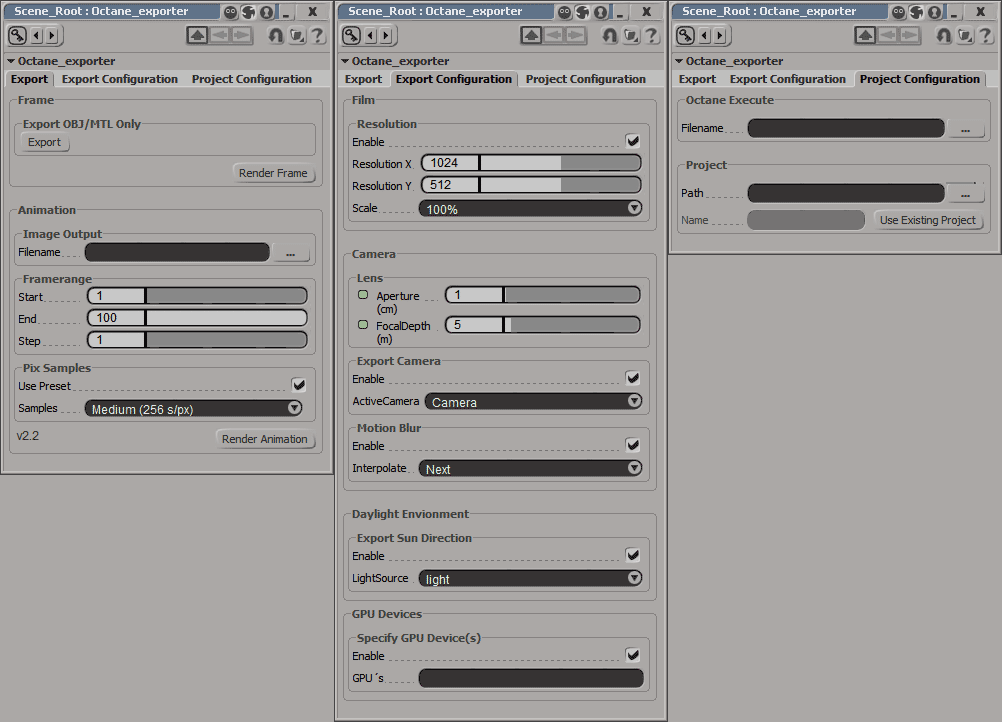This screenshot has width=1002, height=722.
Task: Disable the Motion Blur Enable checkbox
Action: (633, 445)
